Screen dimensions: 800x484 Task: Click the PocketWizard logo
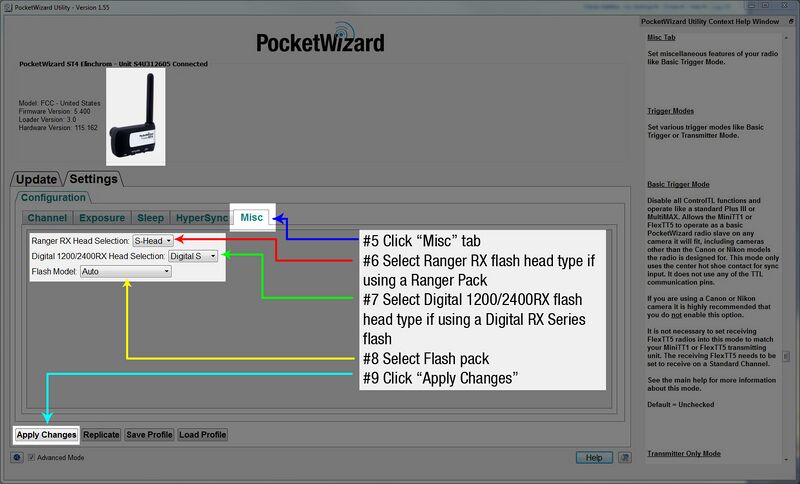pyautogui.click(x=320, y=38)
